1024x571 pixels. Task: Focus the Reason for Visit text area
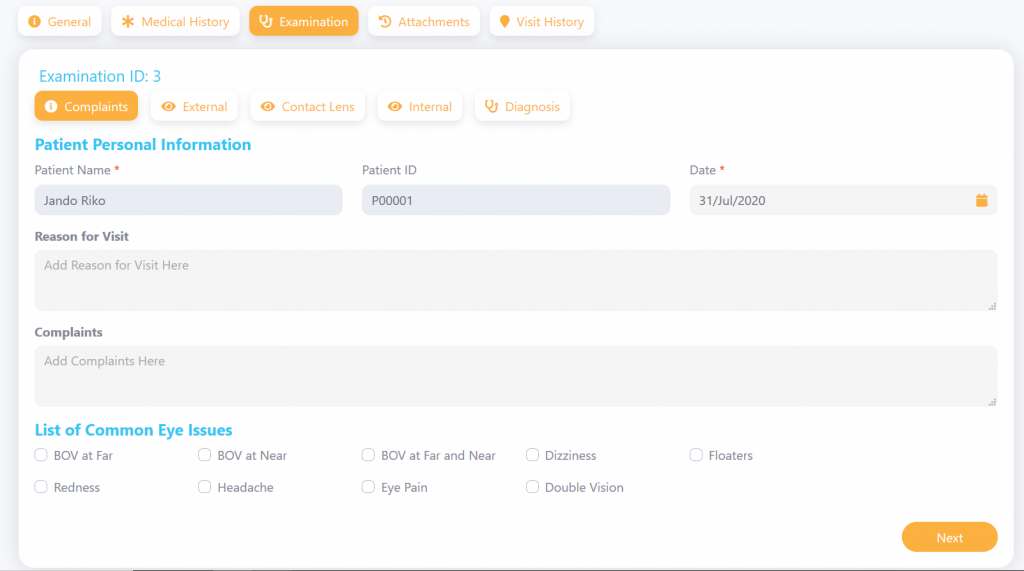pos(516,280)
